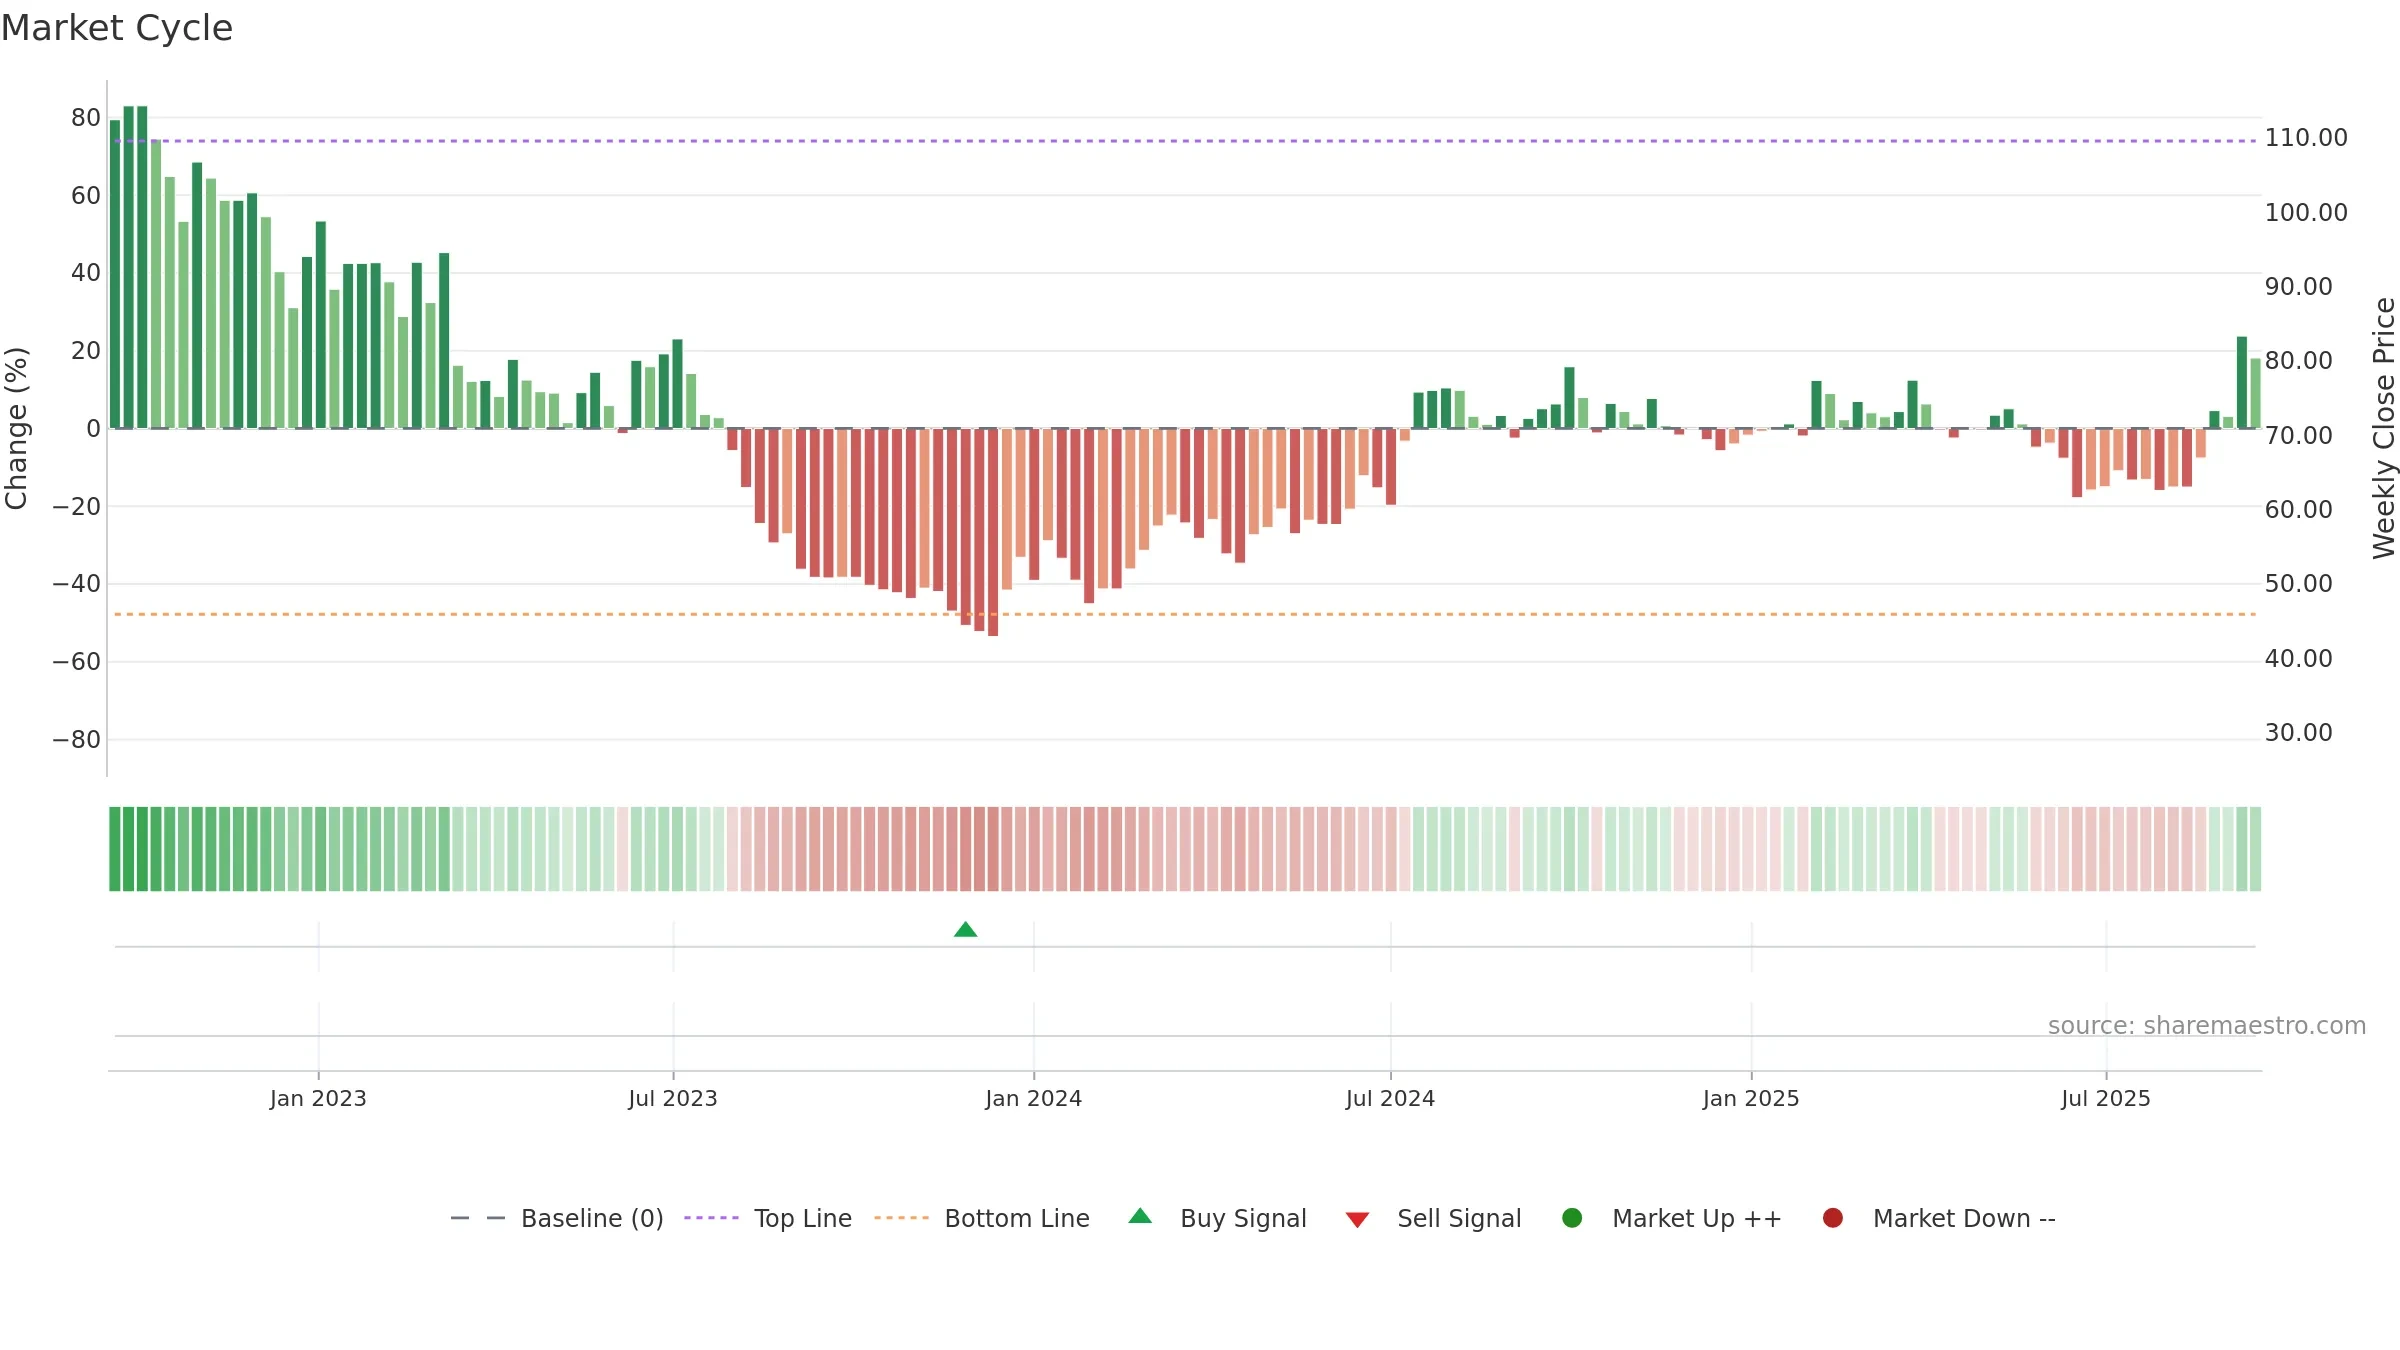This screenshot has width=2400, height=1350.
Task: Click the green Market Up legend circle
Action: pyautogui.click(x=1572, y=1218)
